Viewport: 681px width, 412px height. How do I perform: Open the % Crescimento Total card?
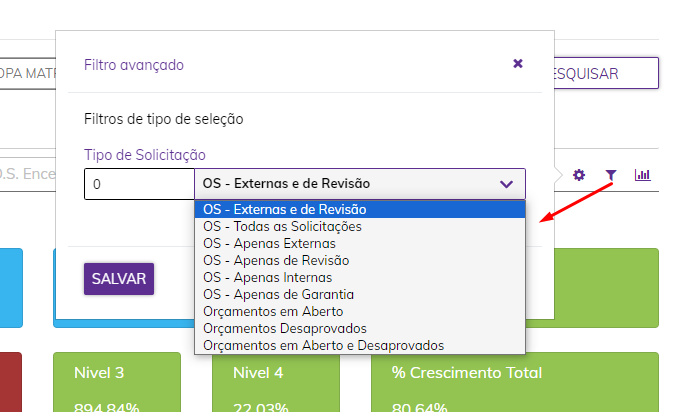(x=510, y=382)
